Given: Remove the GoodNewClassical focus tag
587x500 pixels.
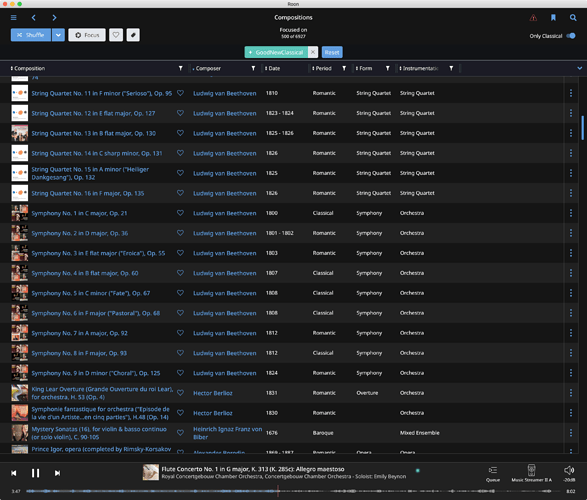Looking at the screenshot, I should point(313,52).
